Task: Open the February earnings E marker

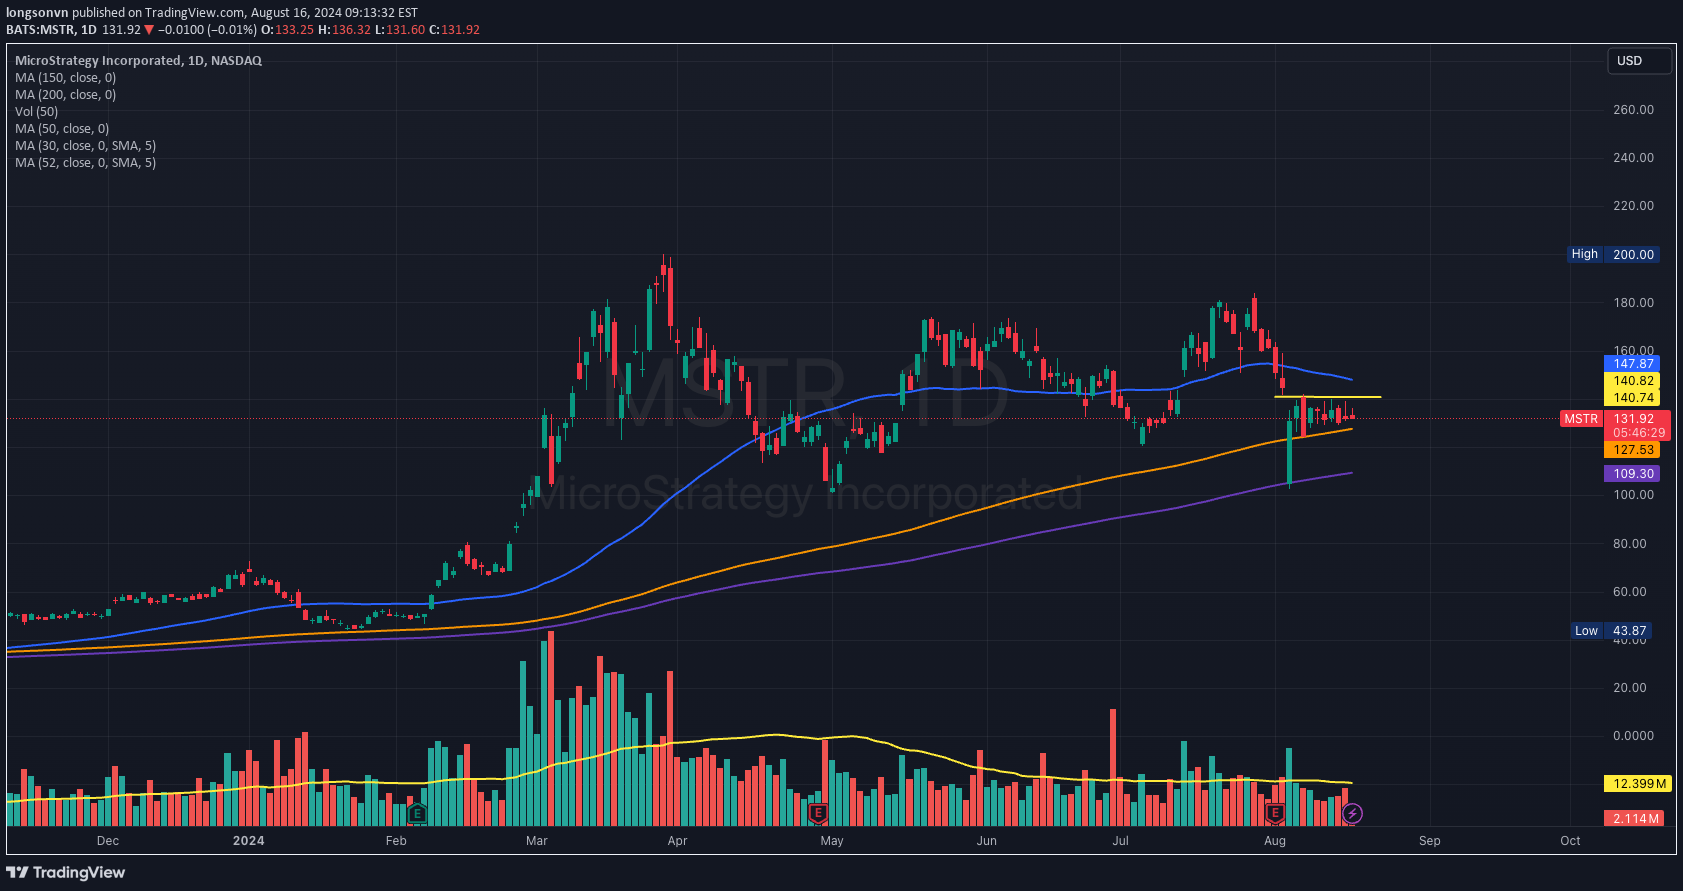Action: (417, 813)
